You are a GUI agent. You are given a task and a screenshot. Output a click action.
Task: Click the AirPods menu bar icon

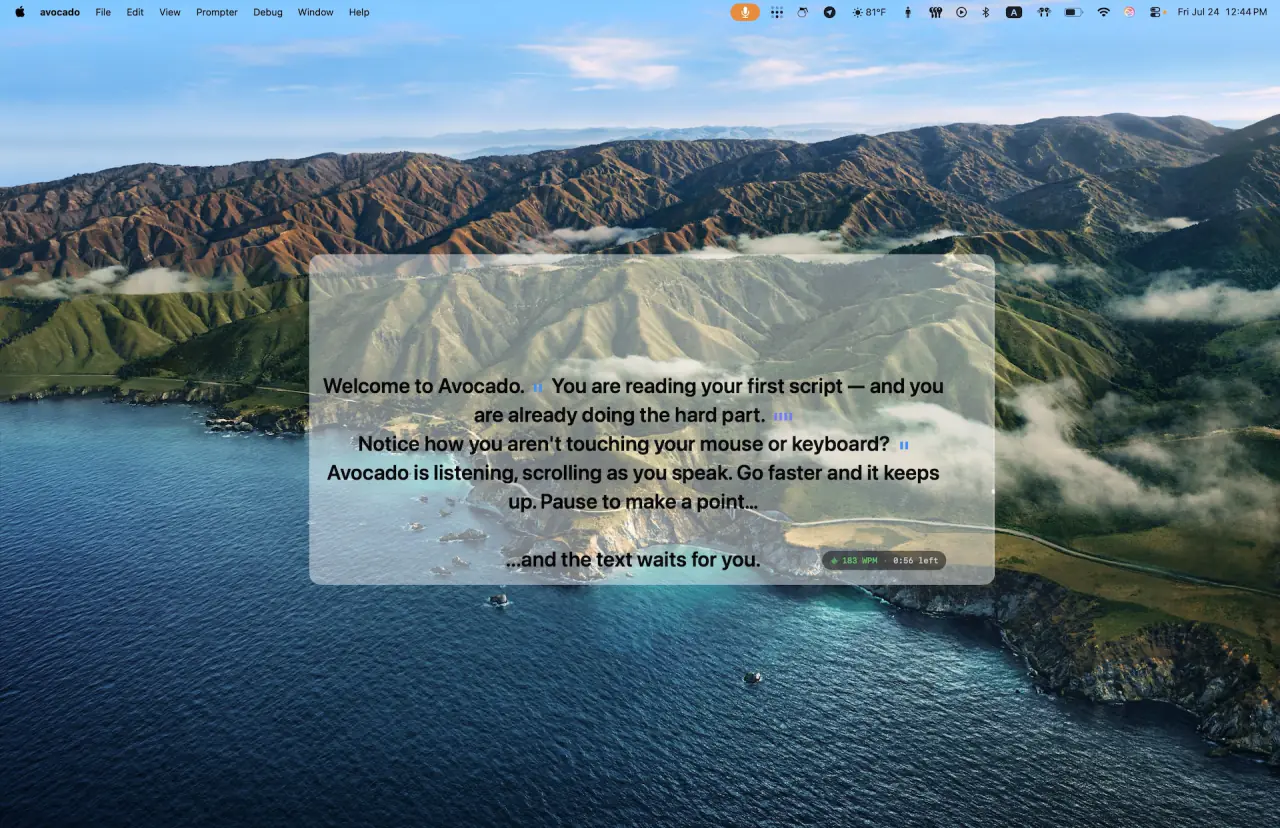coord(1044,12)
